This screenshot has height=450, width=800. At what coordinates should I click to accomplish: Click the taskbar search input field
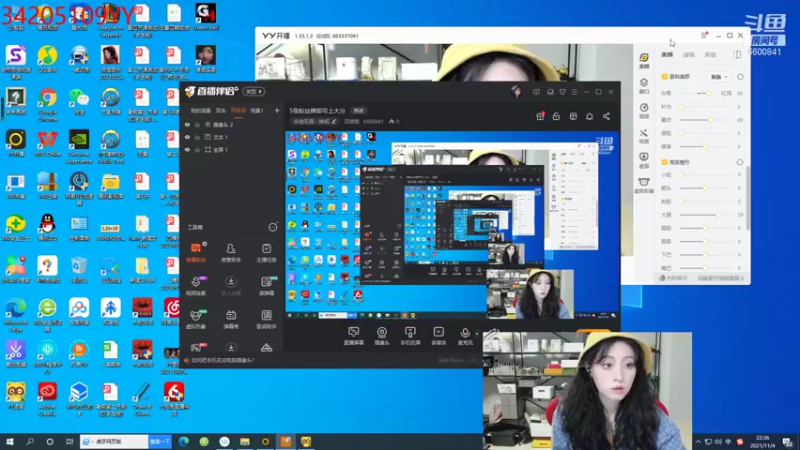(x=114, y=441)
